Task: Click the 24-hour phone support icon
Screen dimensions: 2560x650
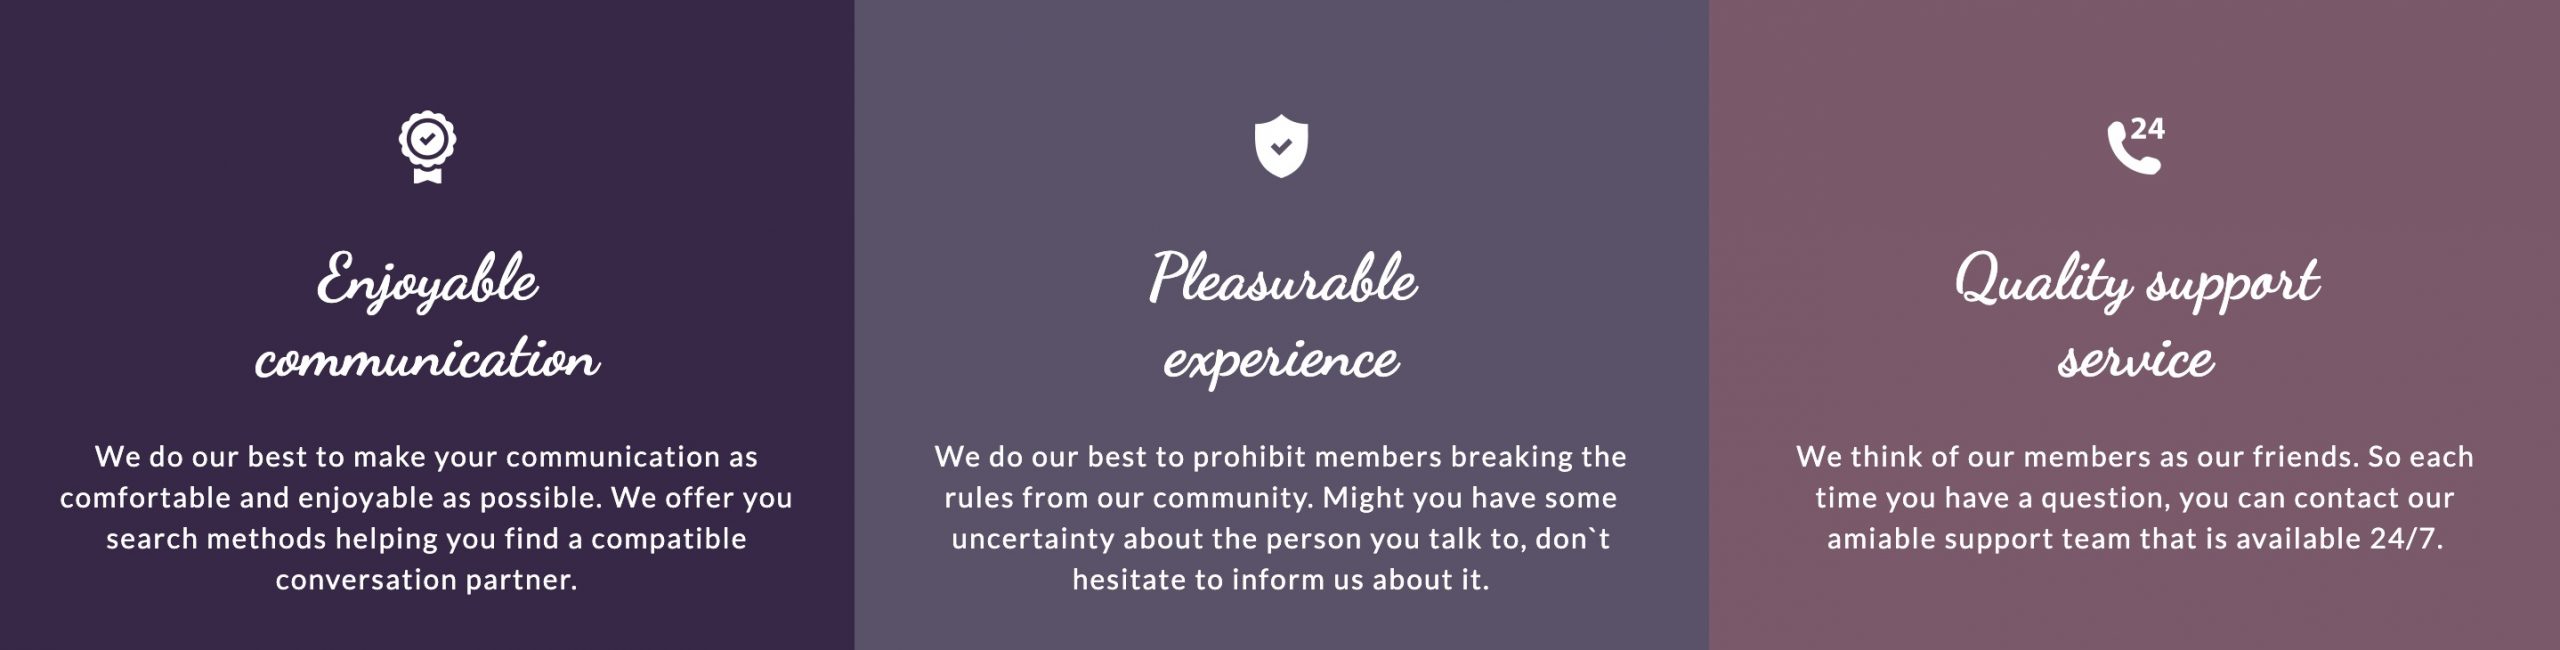Action: (x=2136, y=146)
